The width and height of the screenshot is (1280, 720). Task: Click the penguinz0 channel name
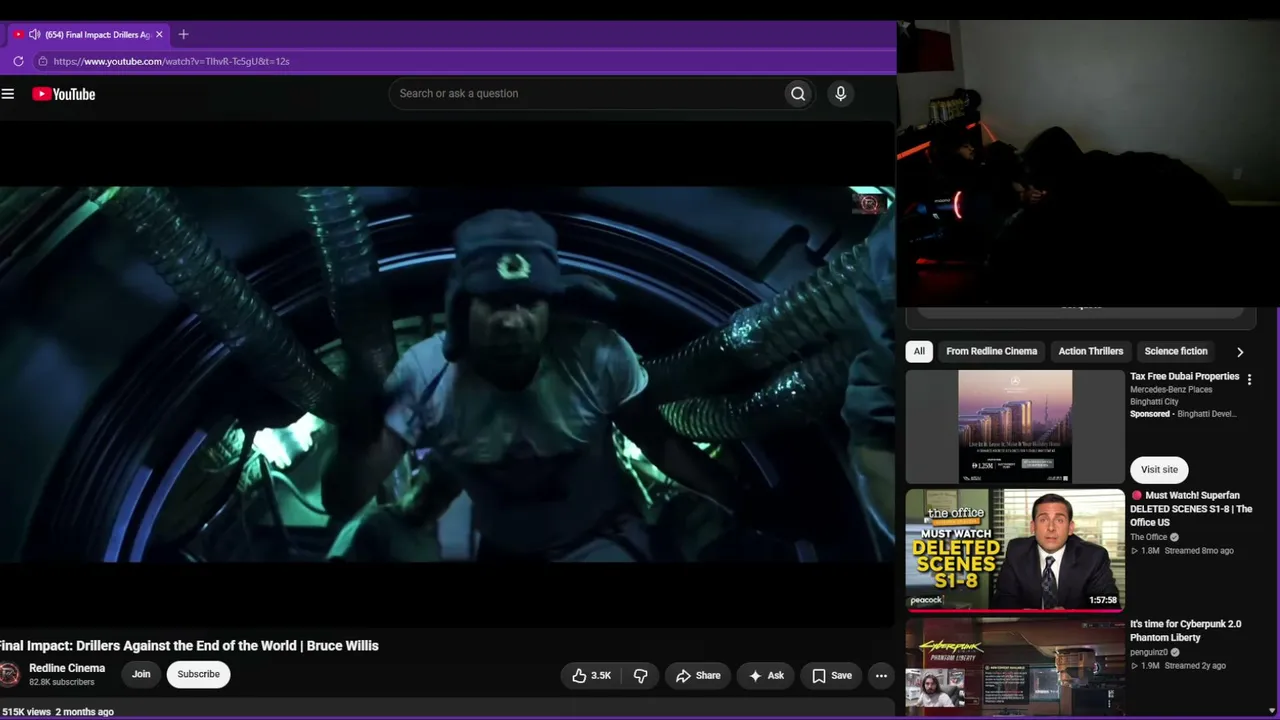coord(1149,652)
